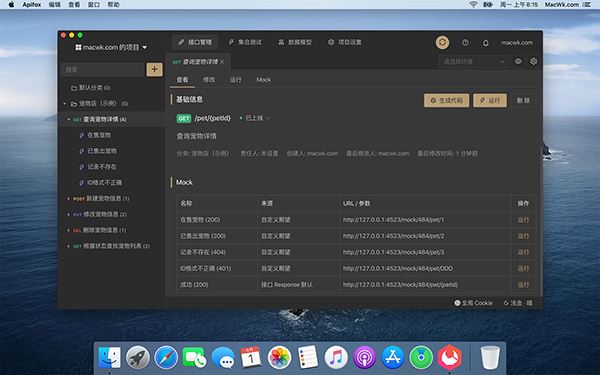
Task: Open App Store in the dock
Action: click(393, 357)
